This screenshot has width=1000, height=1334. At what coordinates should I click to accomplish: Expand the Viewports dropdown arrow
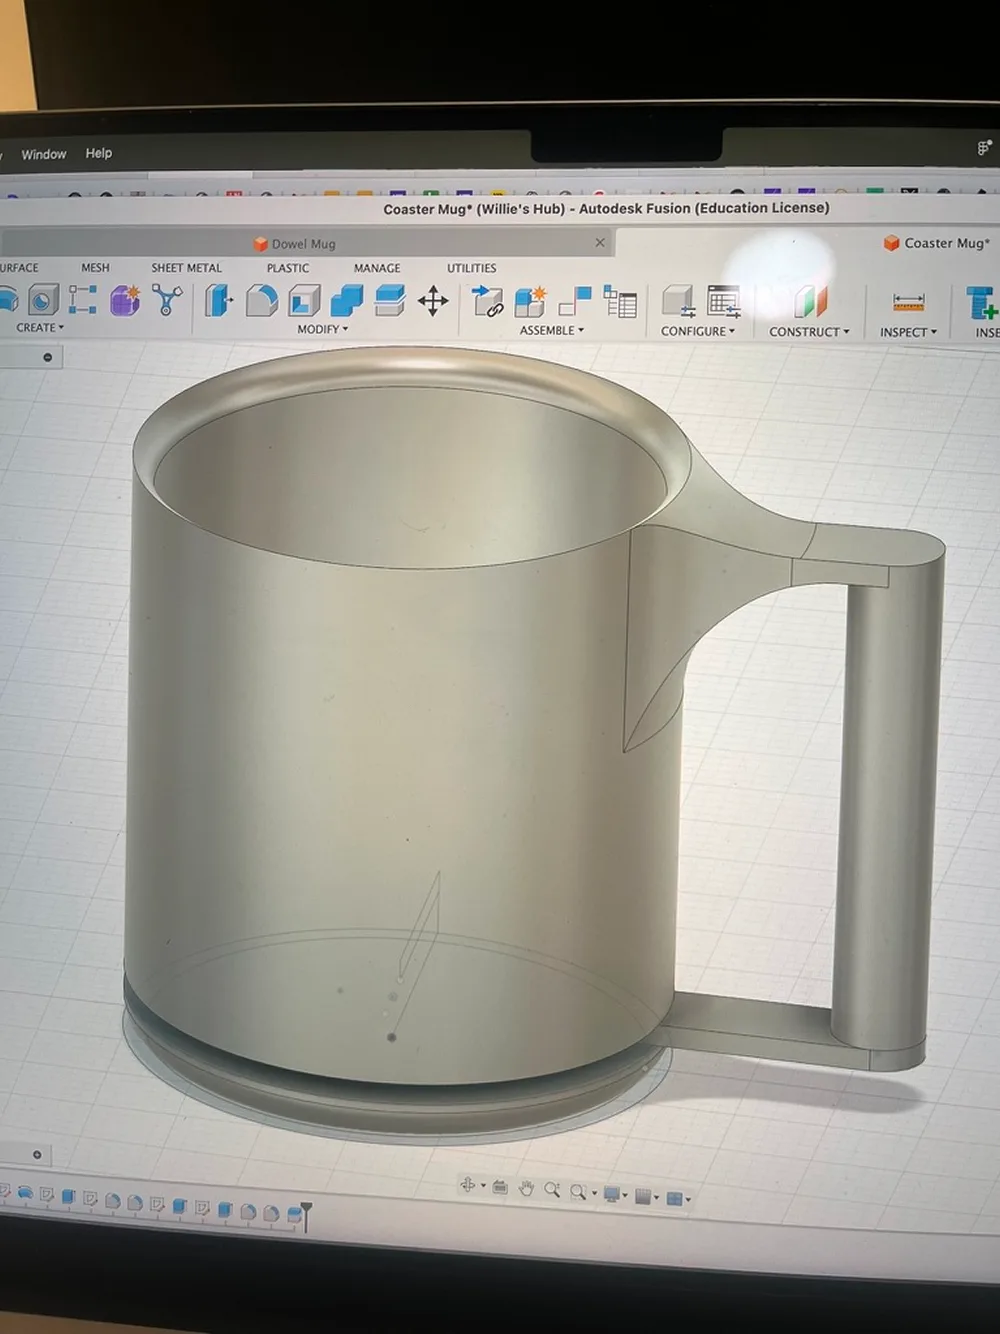click(x=688, y=1200)
